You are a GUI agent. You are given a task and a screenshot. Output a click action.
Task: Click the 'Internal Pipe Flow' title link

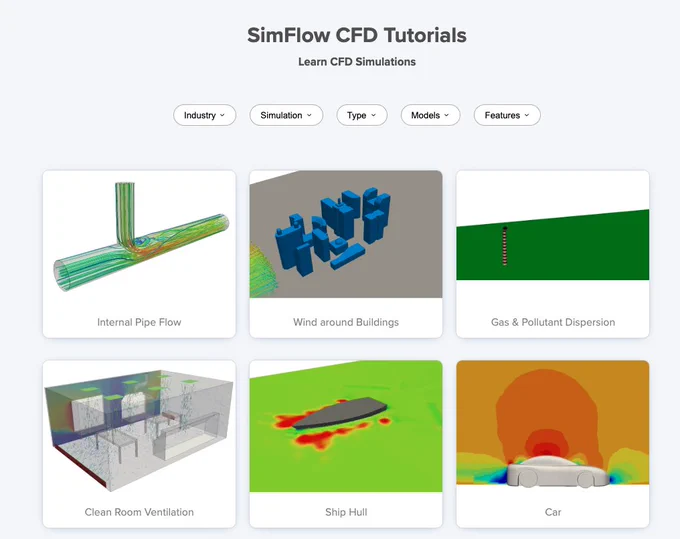(139, 322)
